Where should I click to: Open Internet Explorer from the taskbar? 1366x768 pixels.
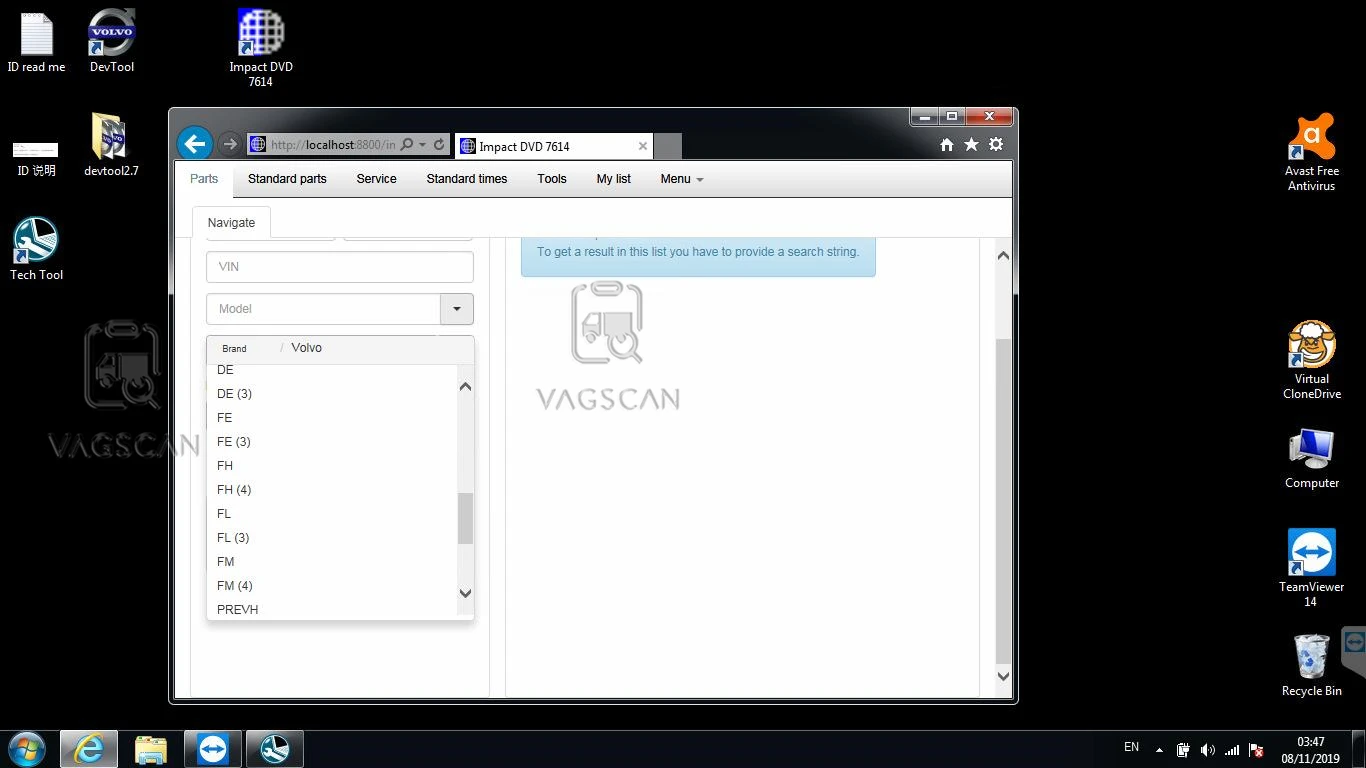tap(89, 749)
